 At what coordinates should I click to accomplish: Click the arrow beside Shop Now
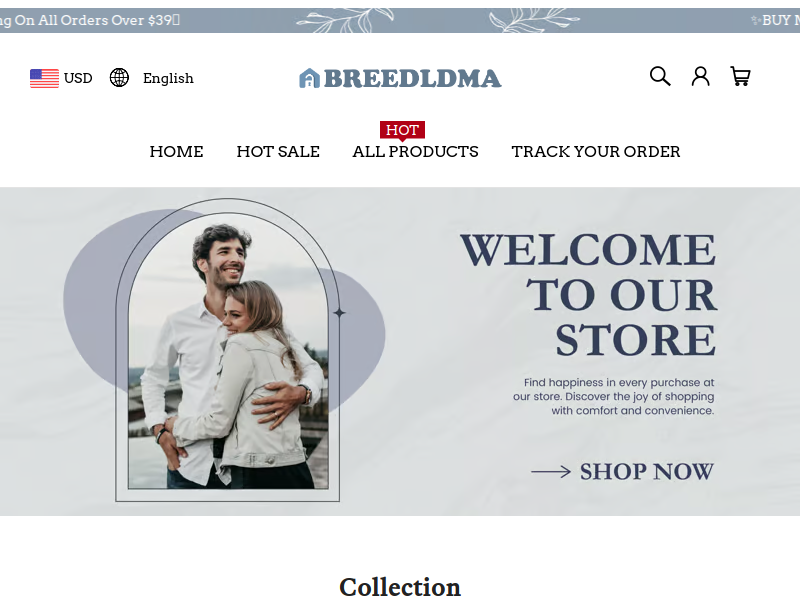[551, 472]
